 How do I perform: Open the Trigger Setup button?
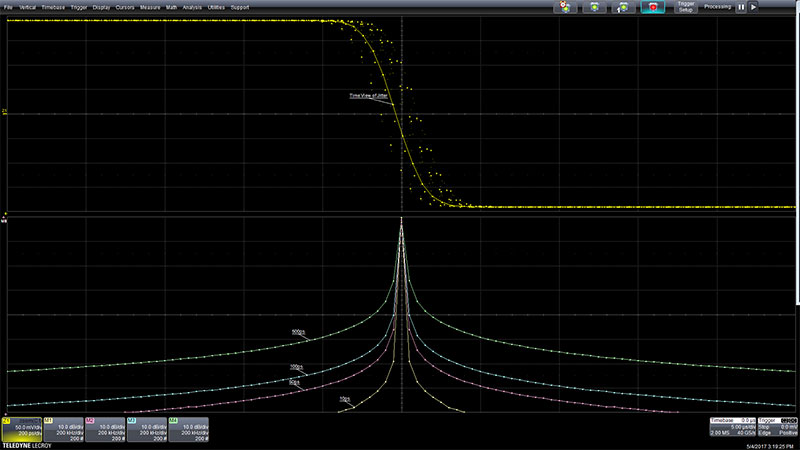[686, 7]
